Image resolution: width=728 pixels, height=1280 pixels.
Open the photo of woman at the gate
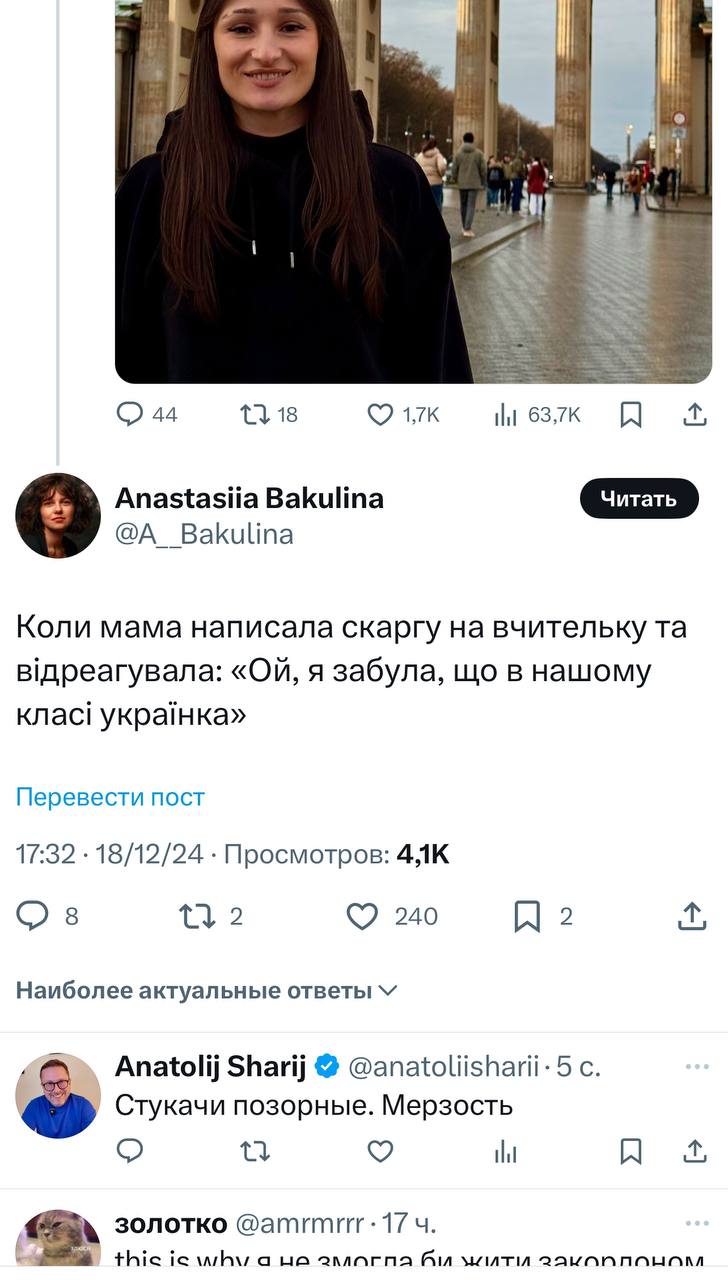(x=413, y=190)
